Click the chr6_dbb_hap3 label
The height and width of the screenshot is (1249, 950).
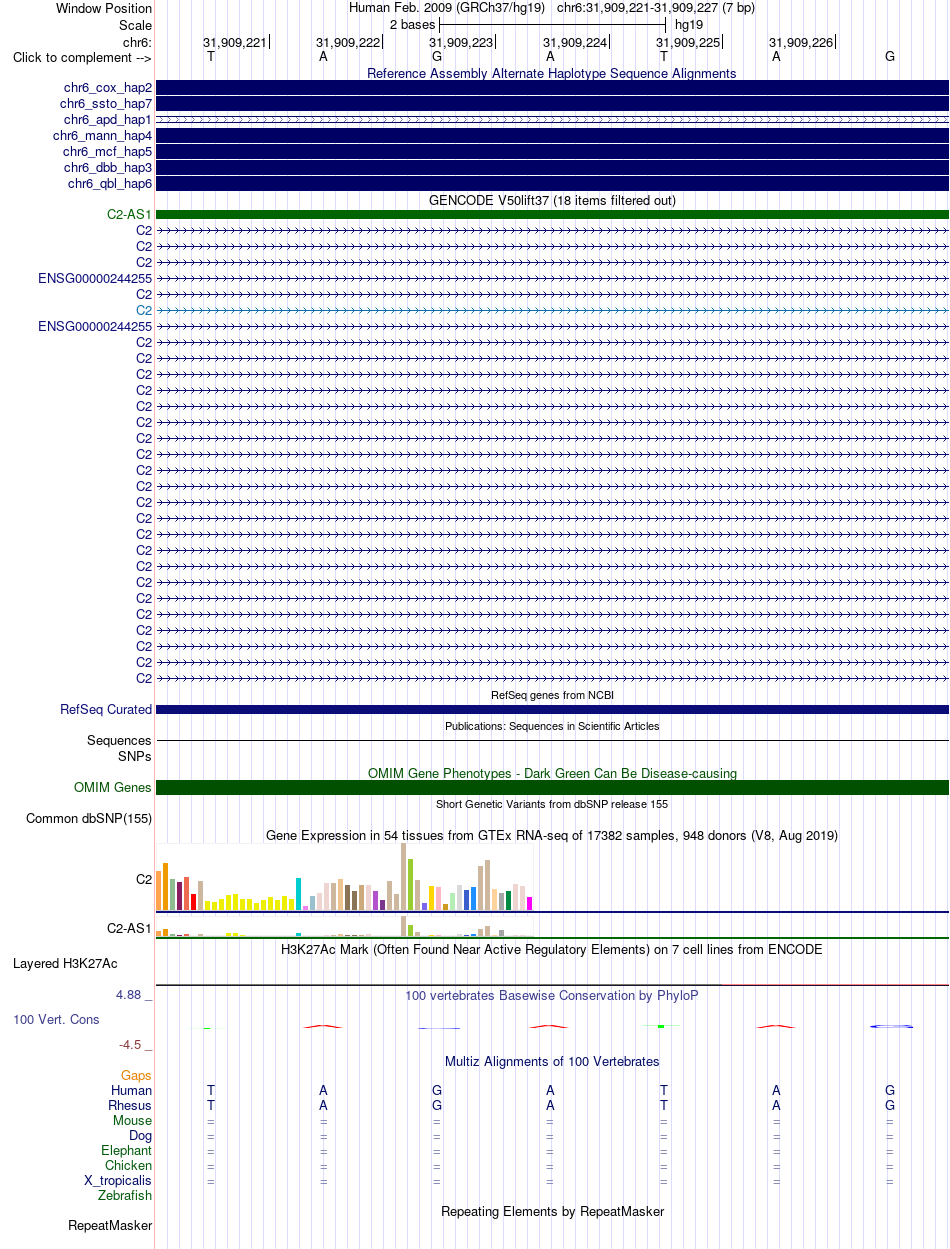click(108, 168)
